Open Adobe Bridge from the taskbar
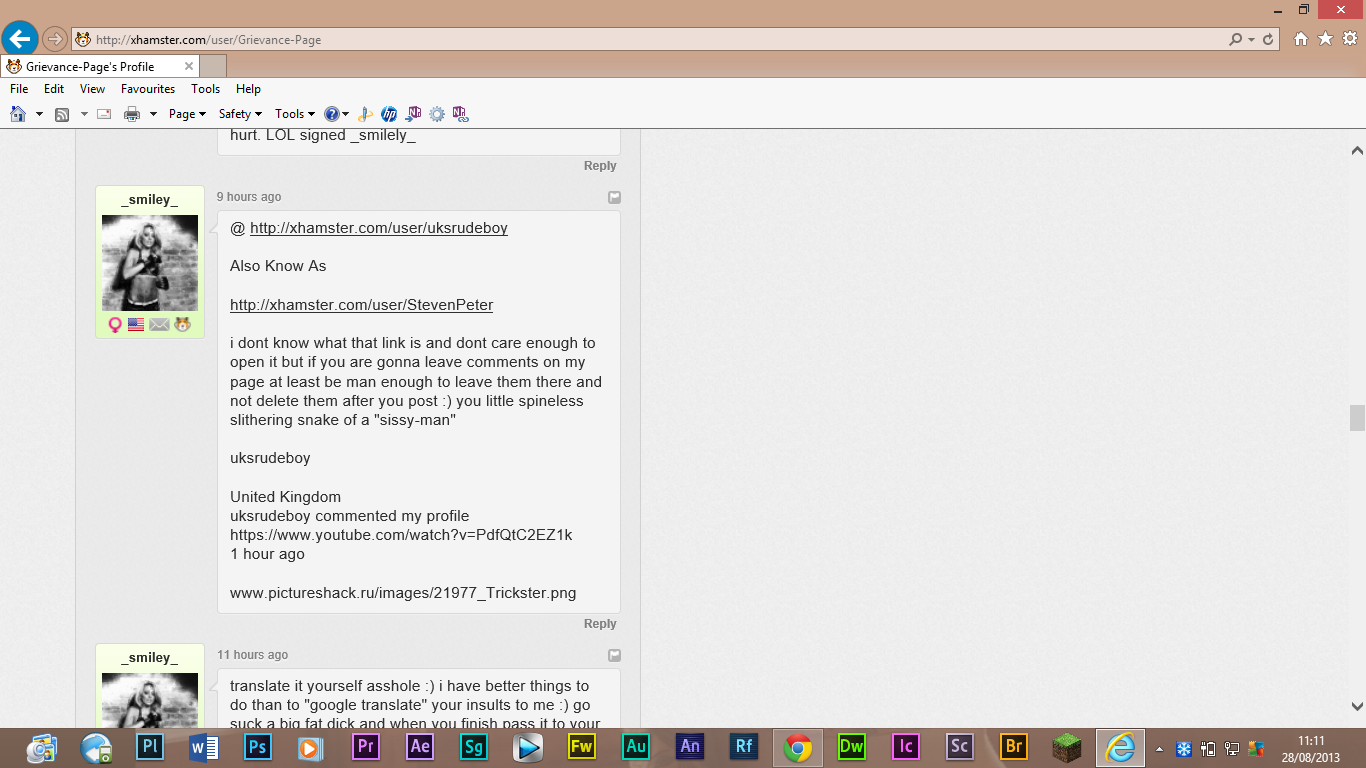The image size is (1366, 768). [x=1014, y=747]
